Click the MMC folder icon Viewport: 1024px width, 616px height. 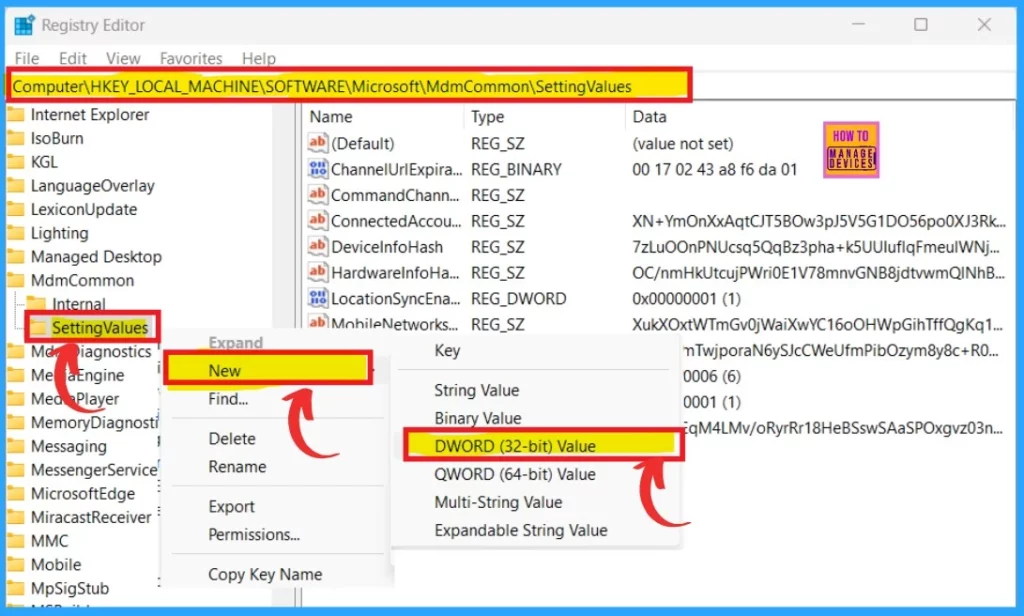click(16, 541)
